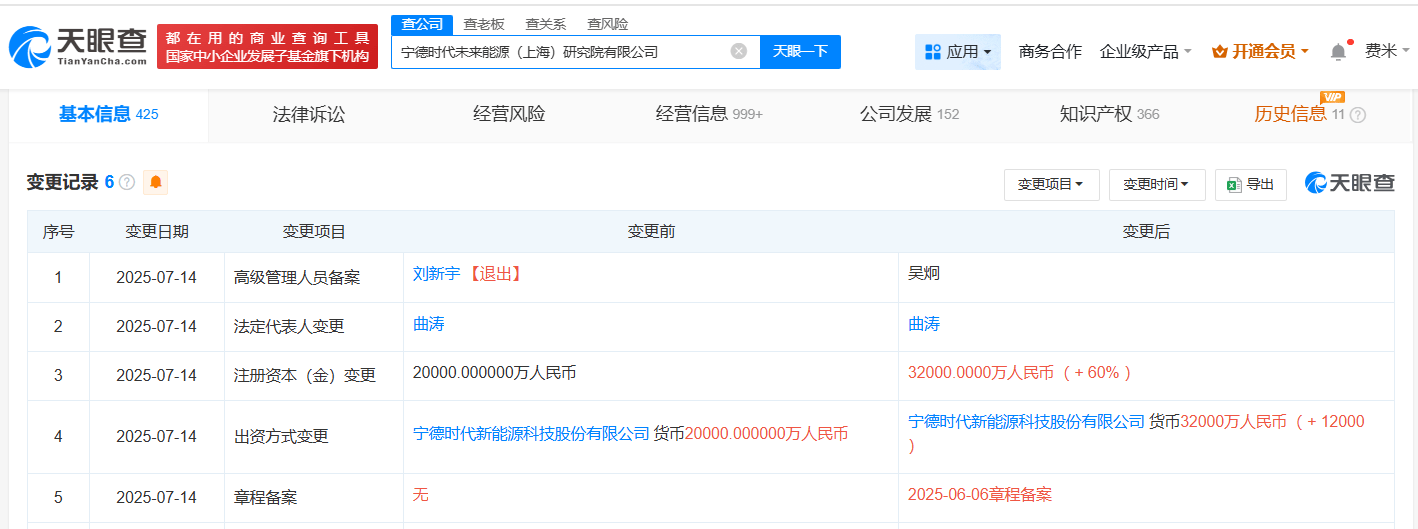Viewport: 1418px width, 529px height.
Task: Switch to the 查老板 search tab
Action: [484, 24]
